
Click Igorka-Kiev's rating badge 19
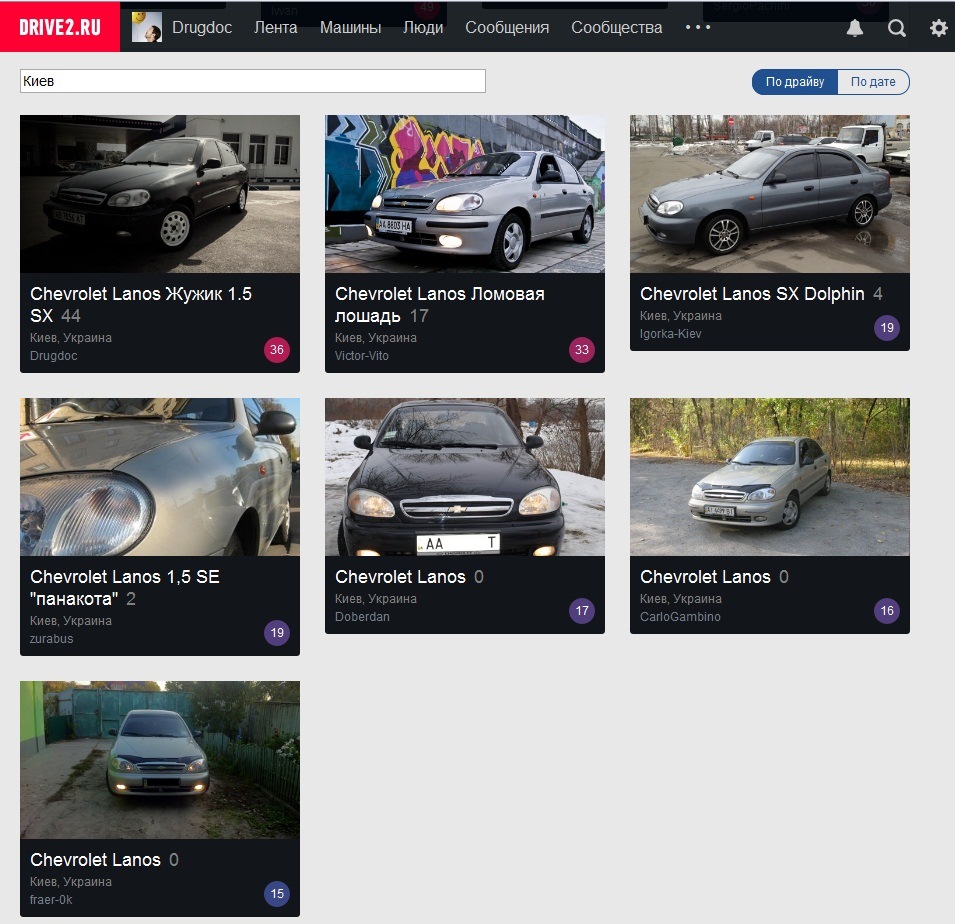point(887,328)
